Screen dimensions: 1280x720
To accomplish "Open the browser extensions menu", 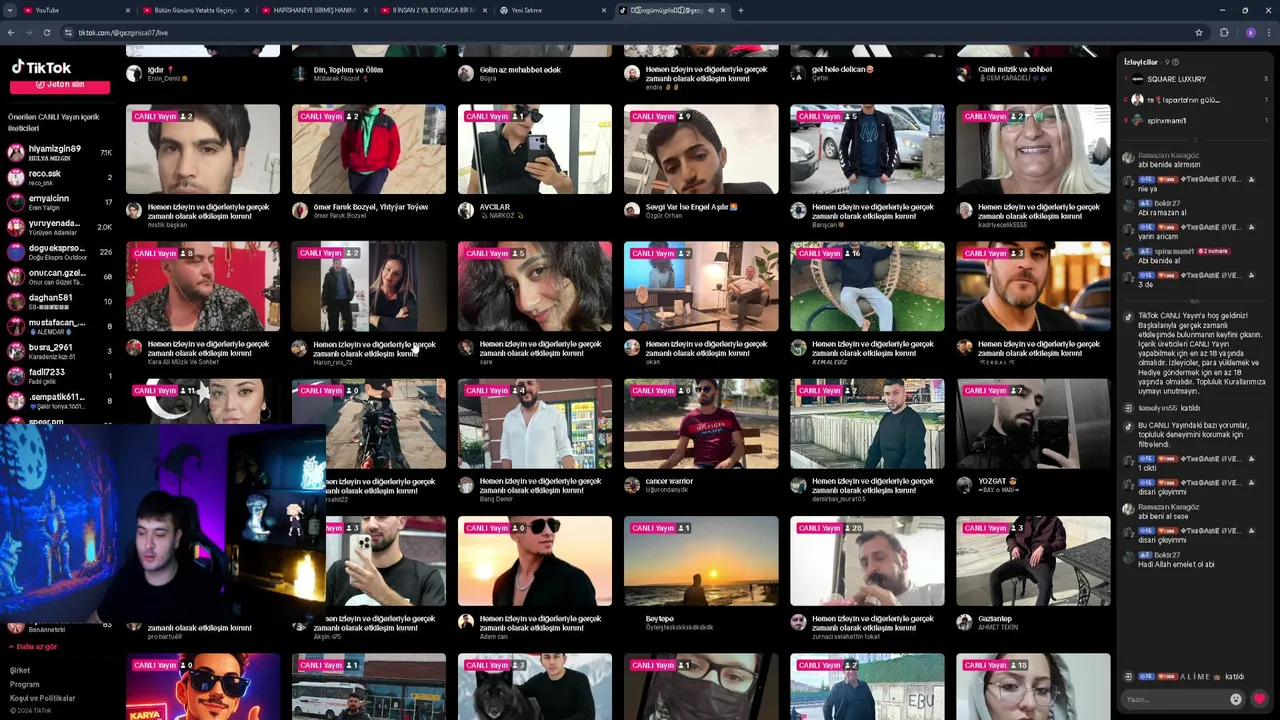I will pos(1224,32).
